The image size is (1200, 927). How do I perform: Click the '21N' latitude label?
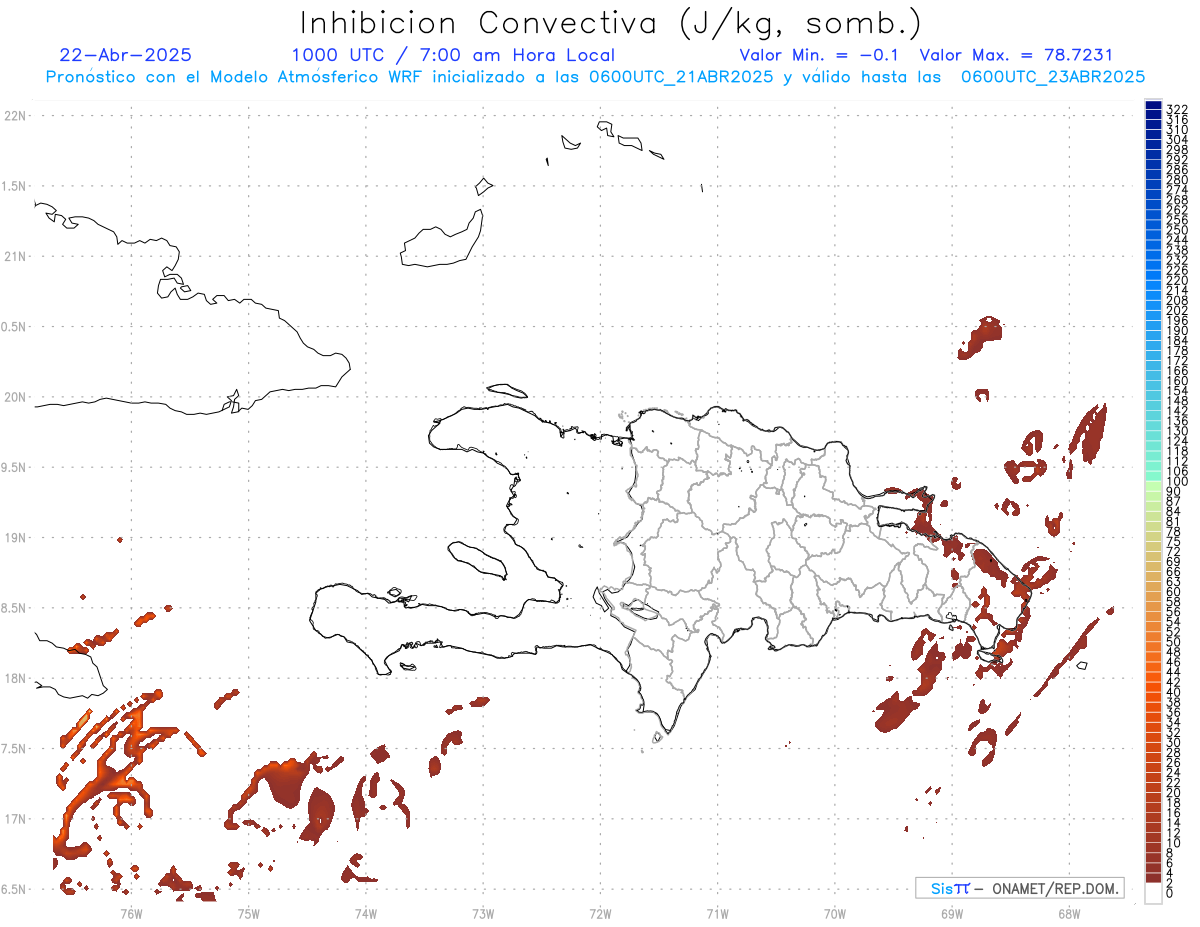click(14, 257)
